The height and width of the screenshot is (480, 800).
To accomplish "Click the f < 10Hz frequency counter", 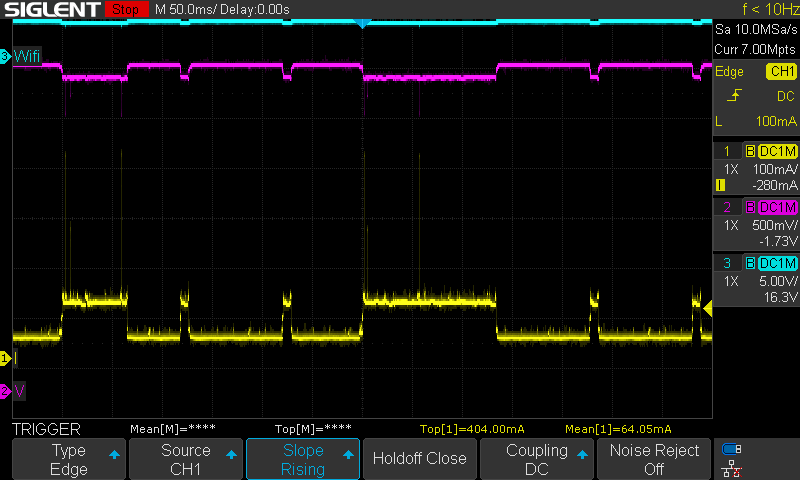I will coord(771,9).
